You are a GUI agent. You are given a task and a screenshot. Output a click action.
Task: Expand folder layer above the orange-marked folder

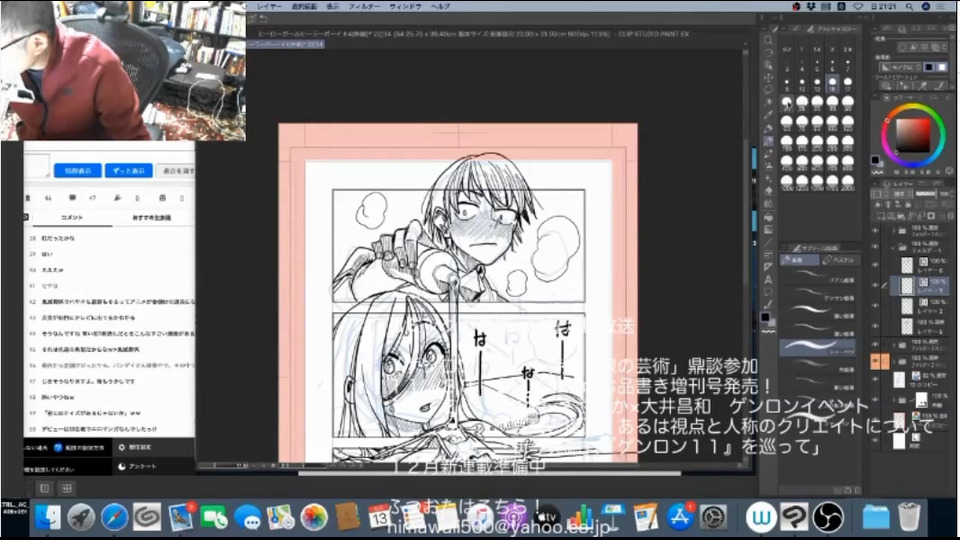[893, 345]
